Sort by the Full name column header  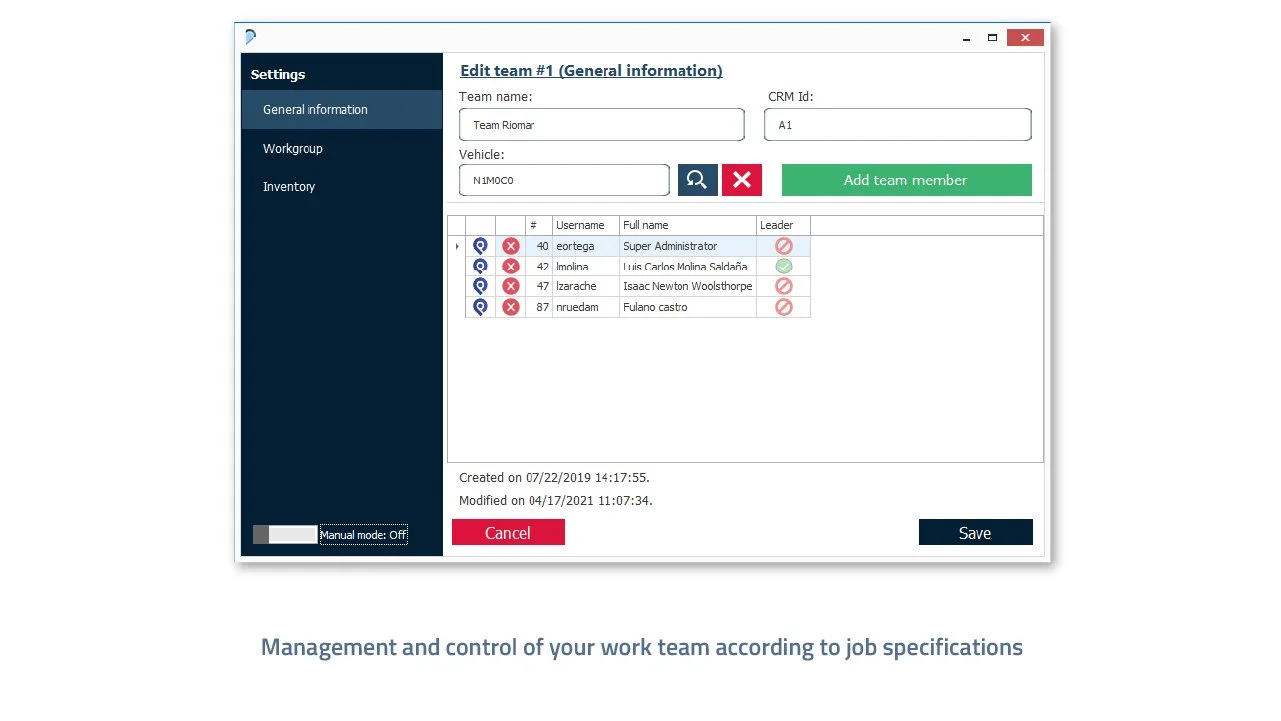coord(688,225)
